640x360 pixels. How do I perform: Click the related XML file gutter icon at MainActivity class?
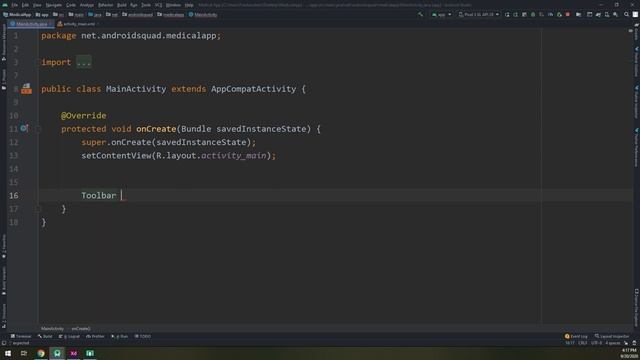[27, 89]
